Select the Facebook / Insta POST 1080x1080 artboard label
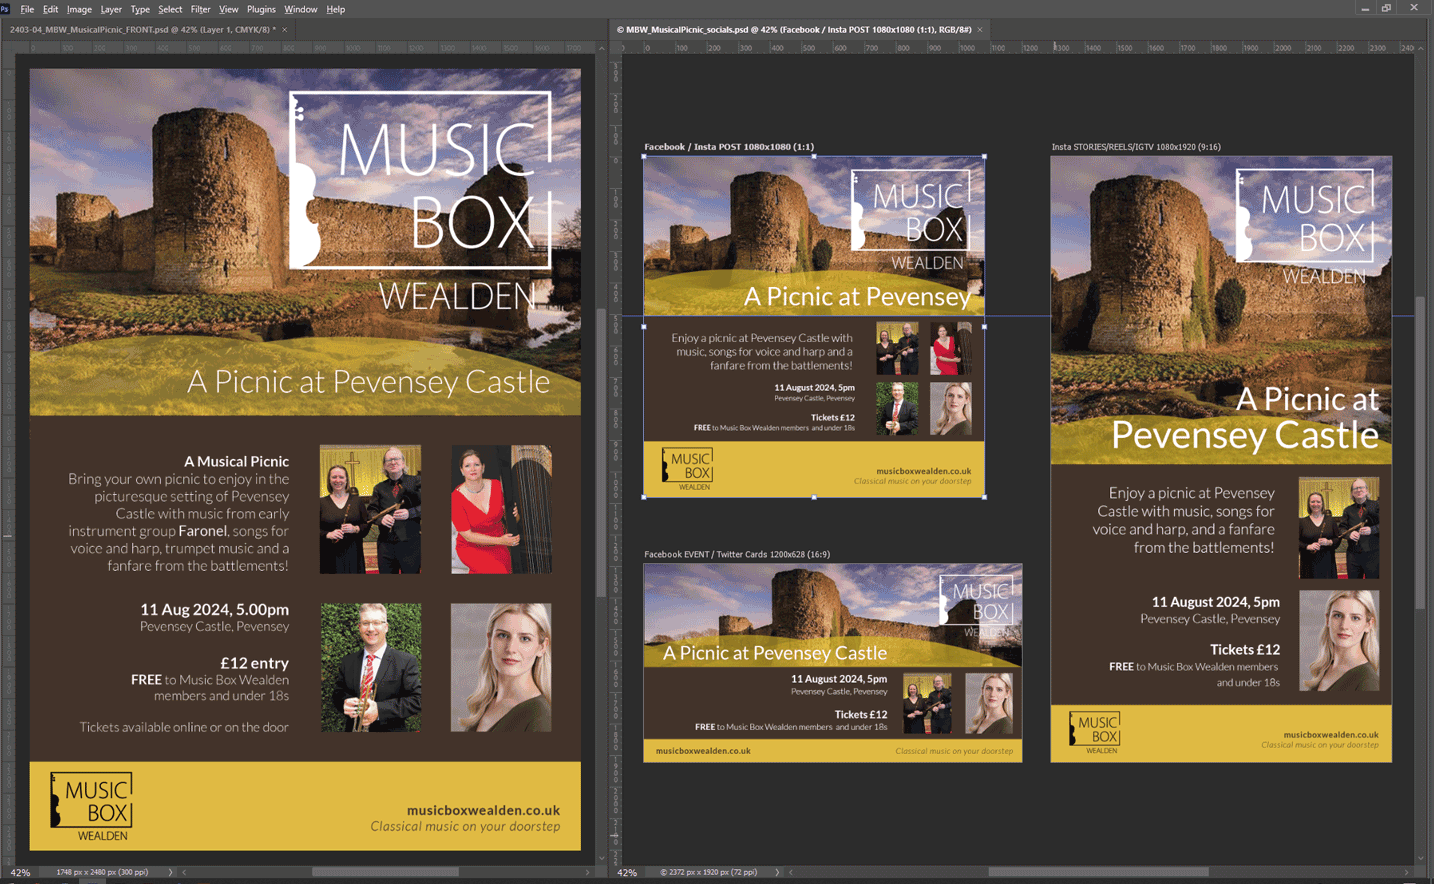The width and height of the screenshot is (1434, 884). click(729, 147)
